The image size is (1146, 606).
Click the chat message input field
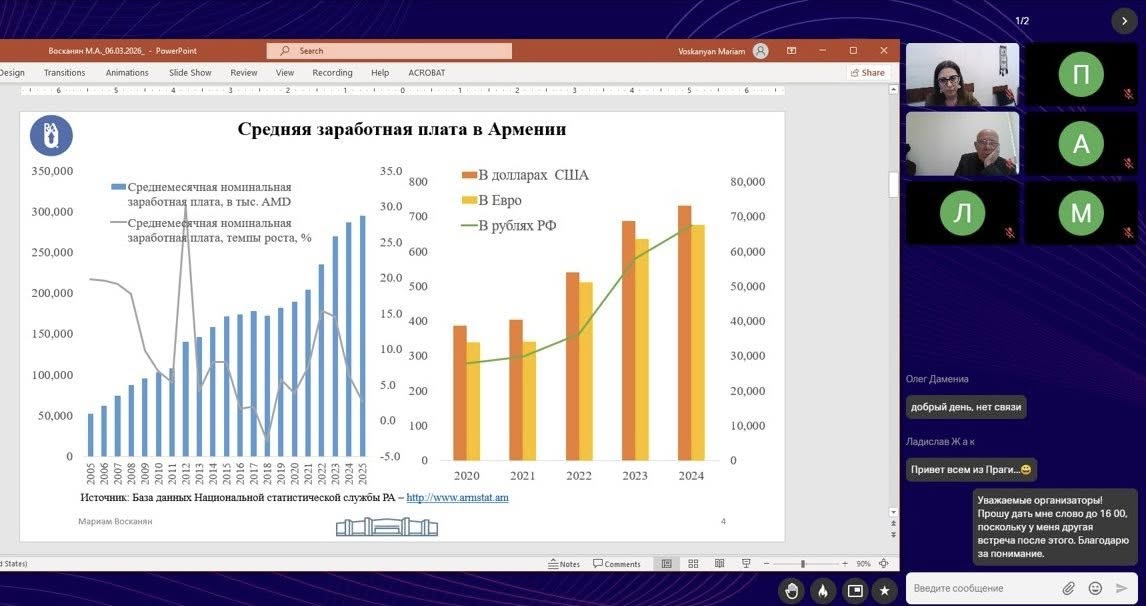click(980, 588)
